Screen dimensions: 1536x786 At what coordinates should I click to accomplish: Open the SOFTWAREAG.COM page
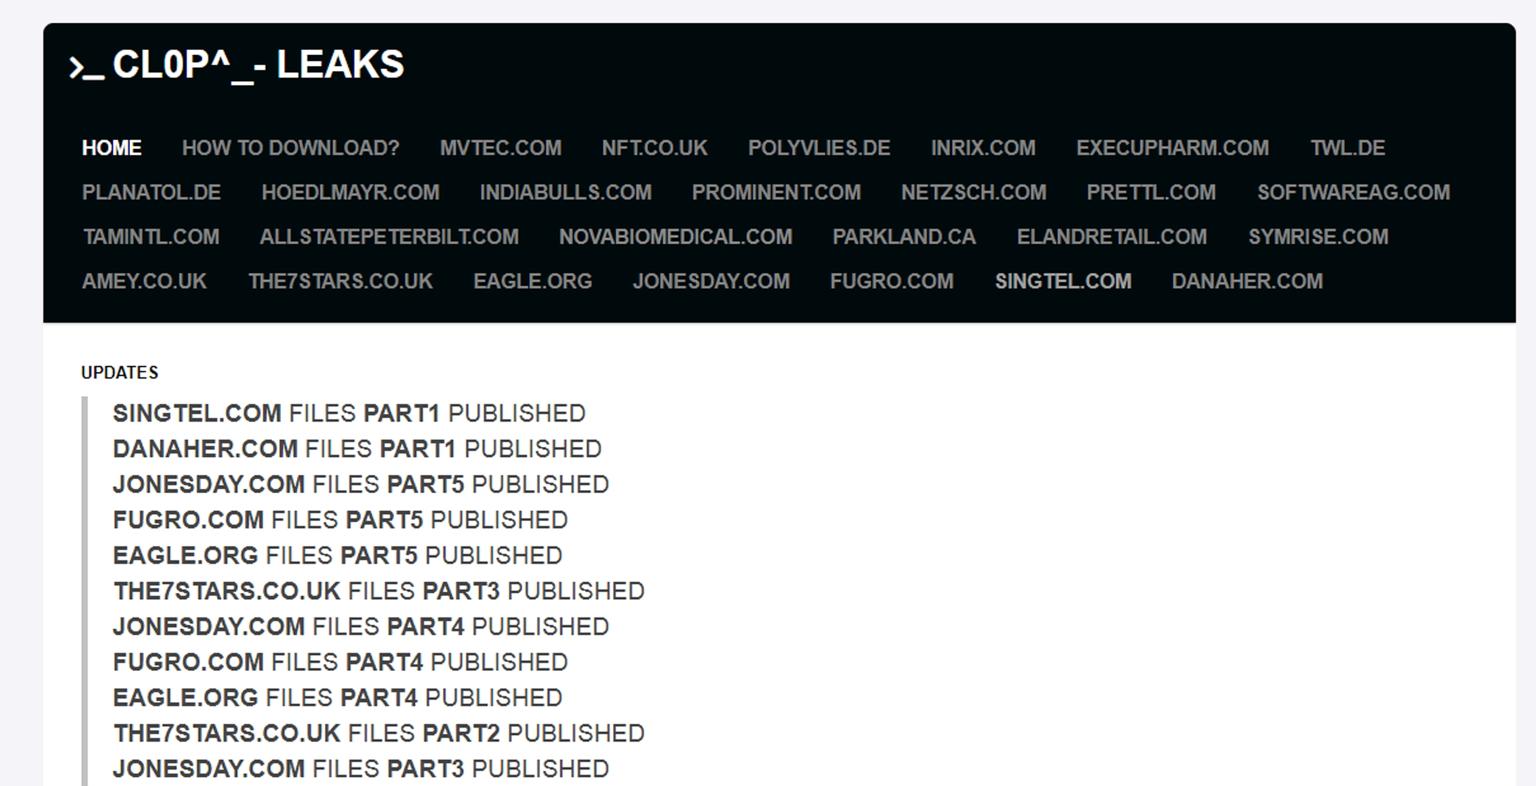[x=1355, y=192]
